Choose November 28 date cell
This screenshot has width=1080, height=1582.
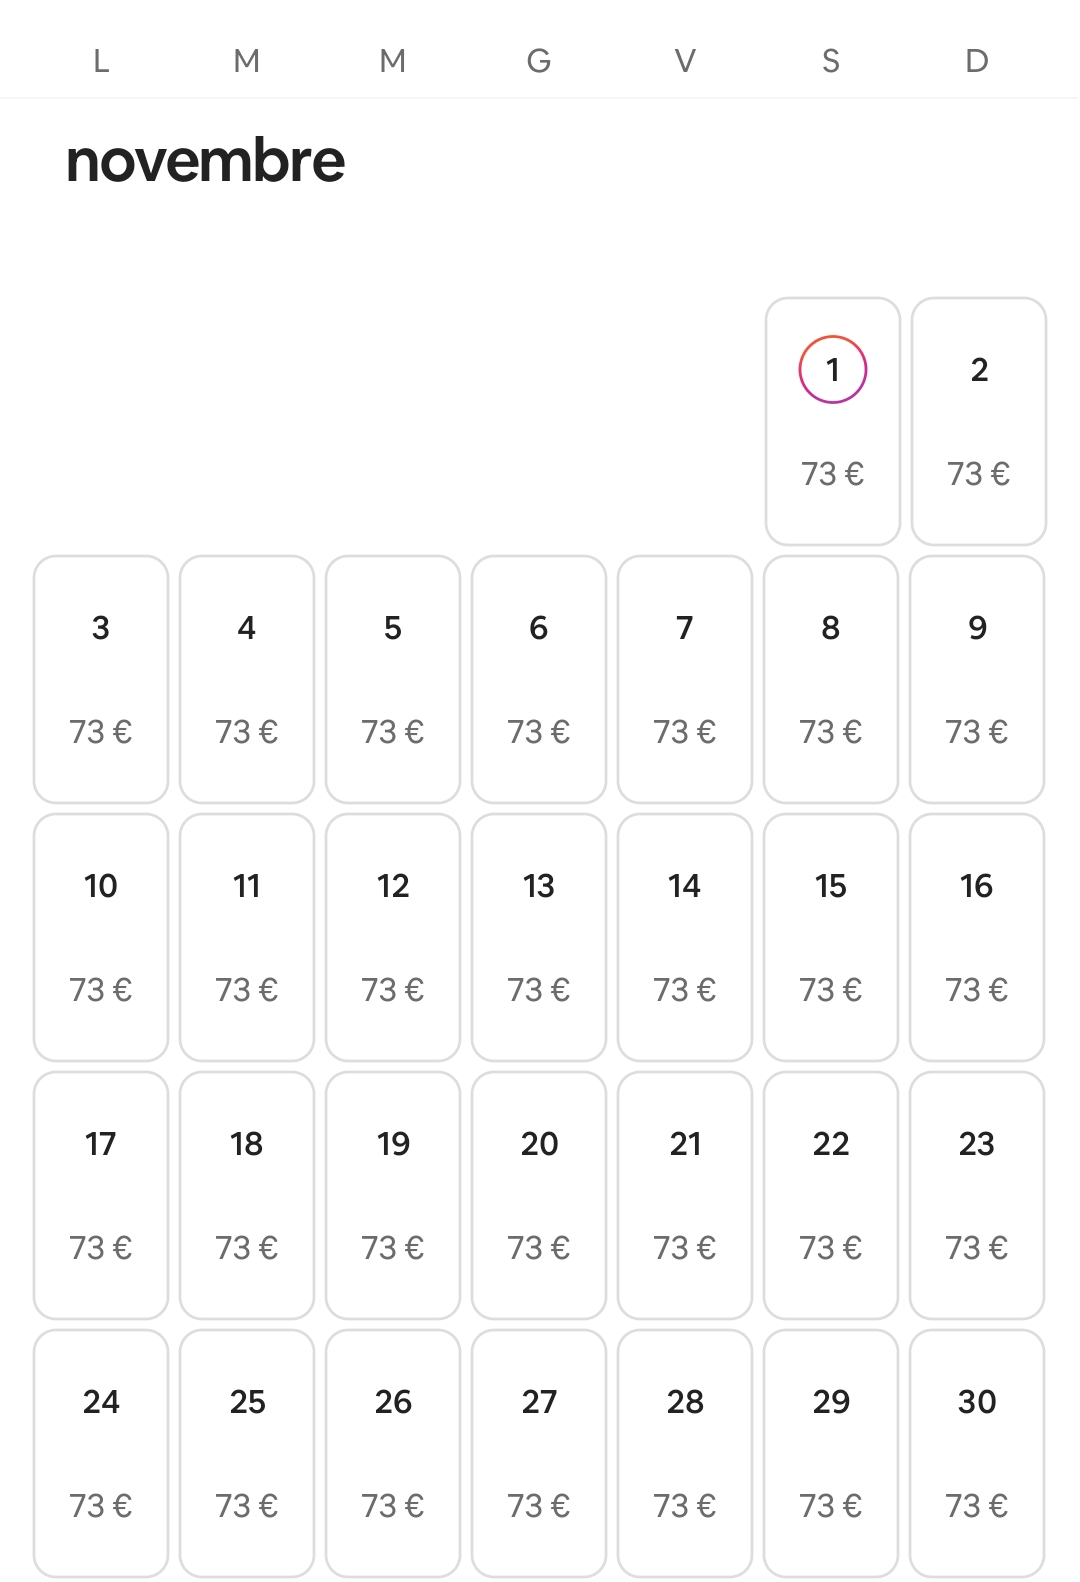[685, 1453]
